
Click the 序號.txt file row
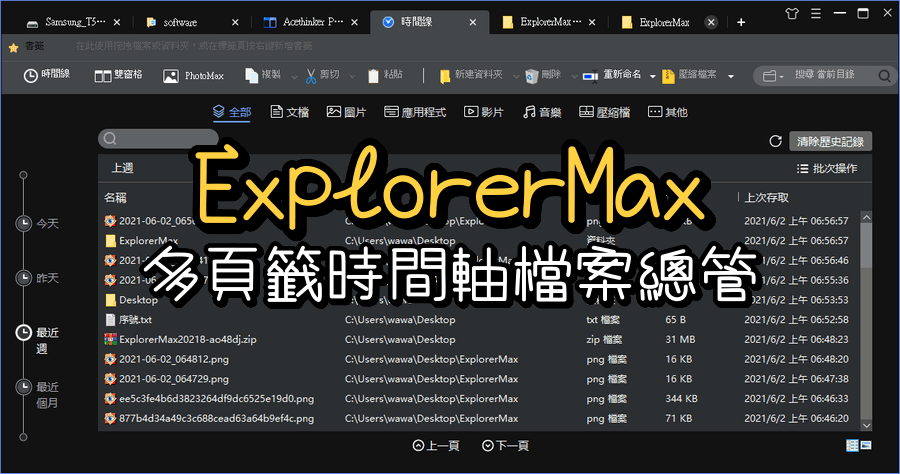tap(479, 320)
